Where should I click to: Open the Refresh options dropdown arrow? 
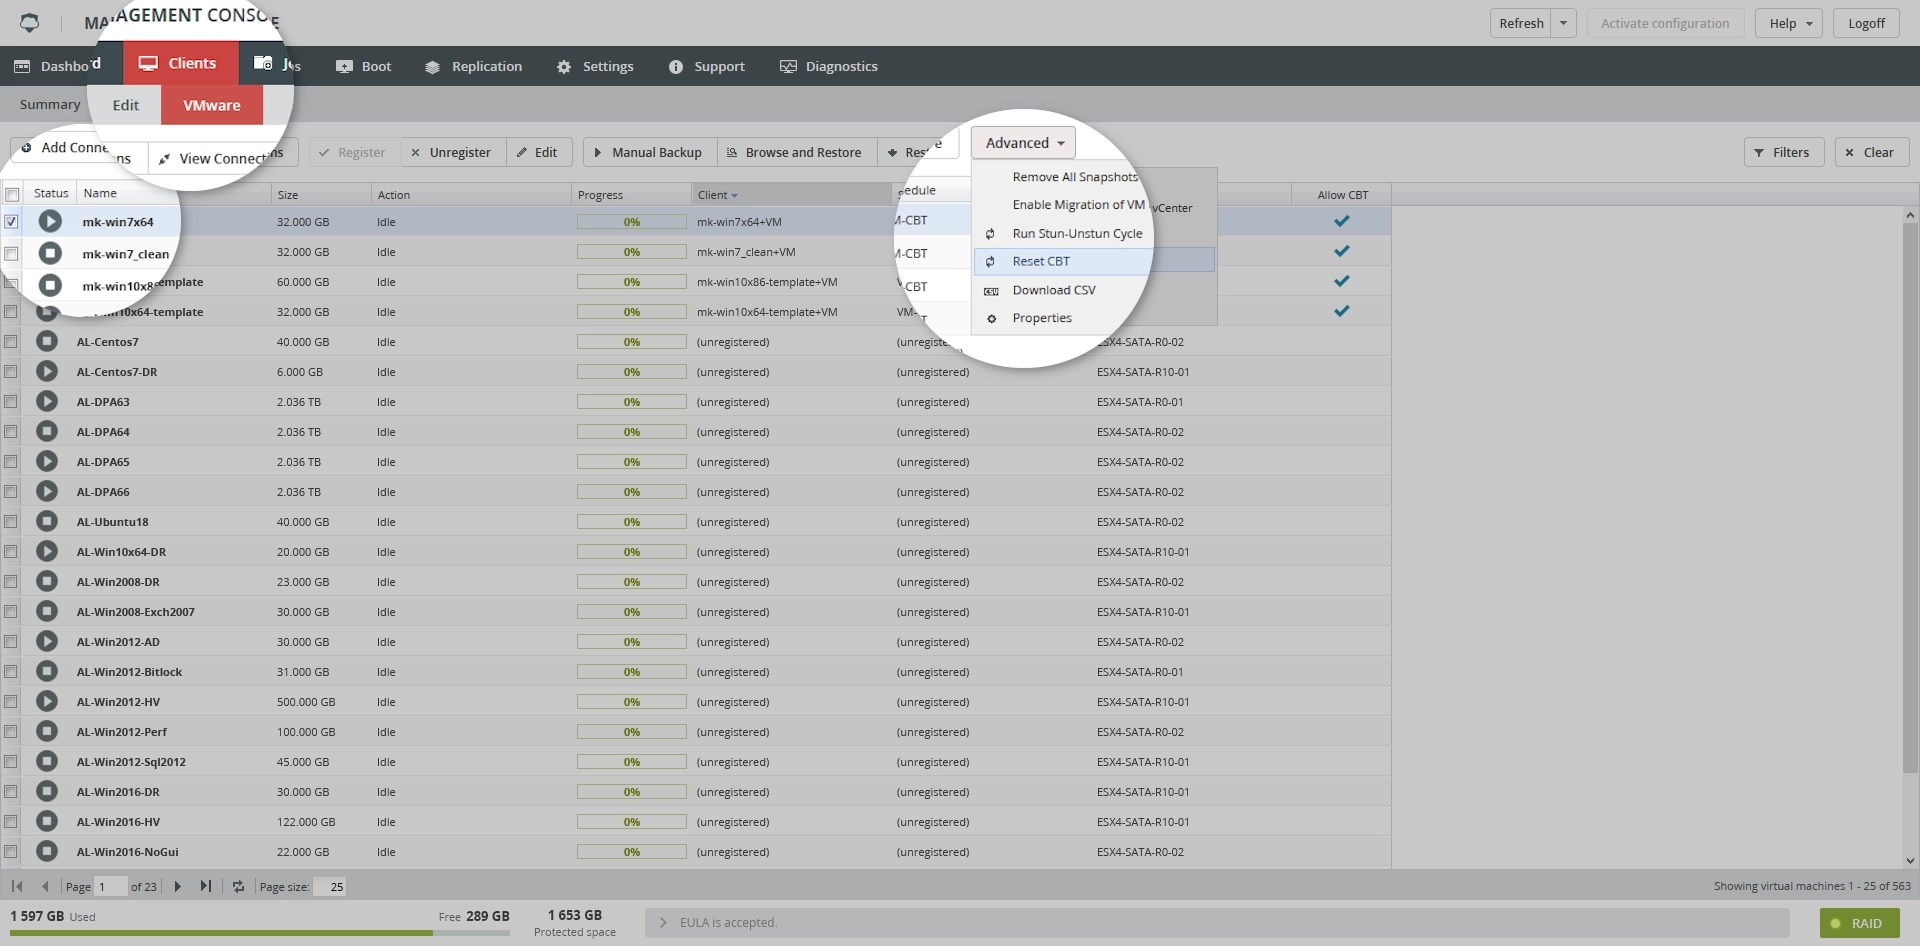pos(1564,23)
